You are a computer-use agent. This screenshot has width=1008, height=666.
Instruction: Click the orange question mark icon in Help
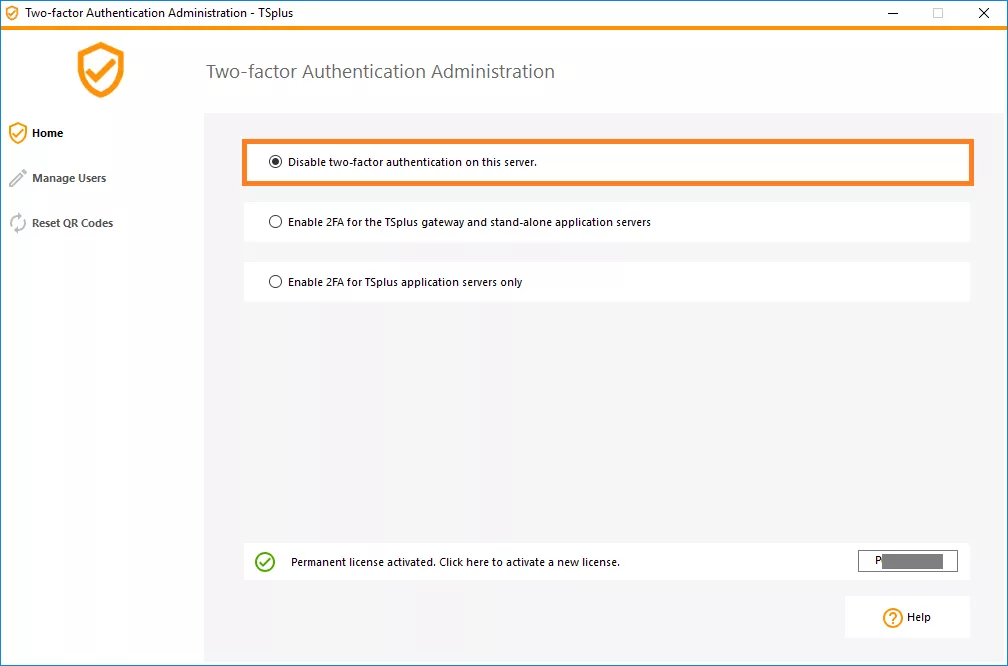[893, 617]
